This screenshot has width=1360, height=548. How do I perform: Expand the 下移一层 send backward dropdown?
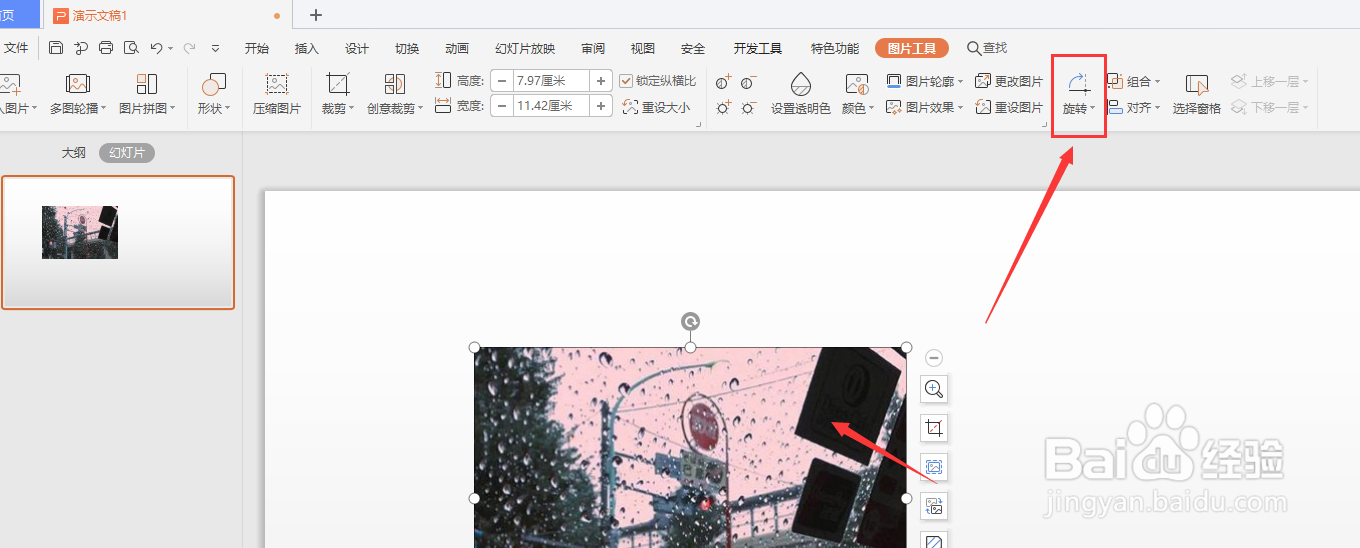point(1306,107)
